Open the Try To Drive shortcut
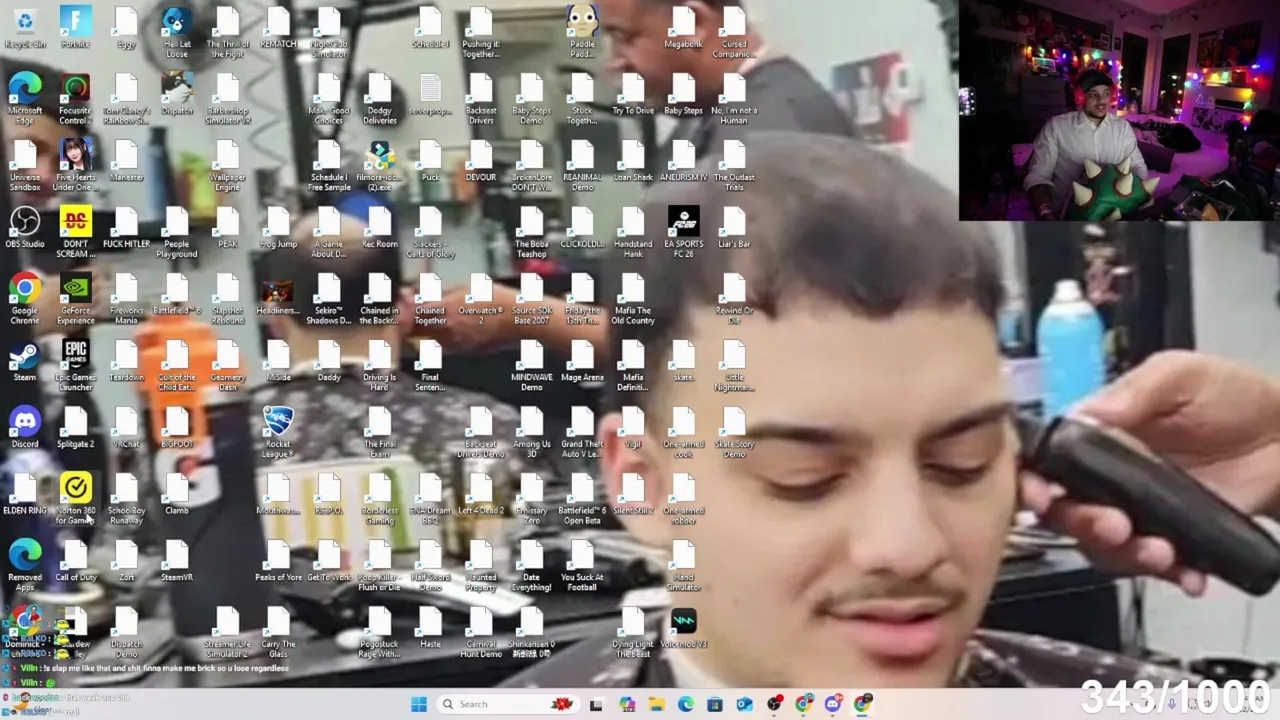1280x720 pixels. [632, 94]
